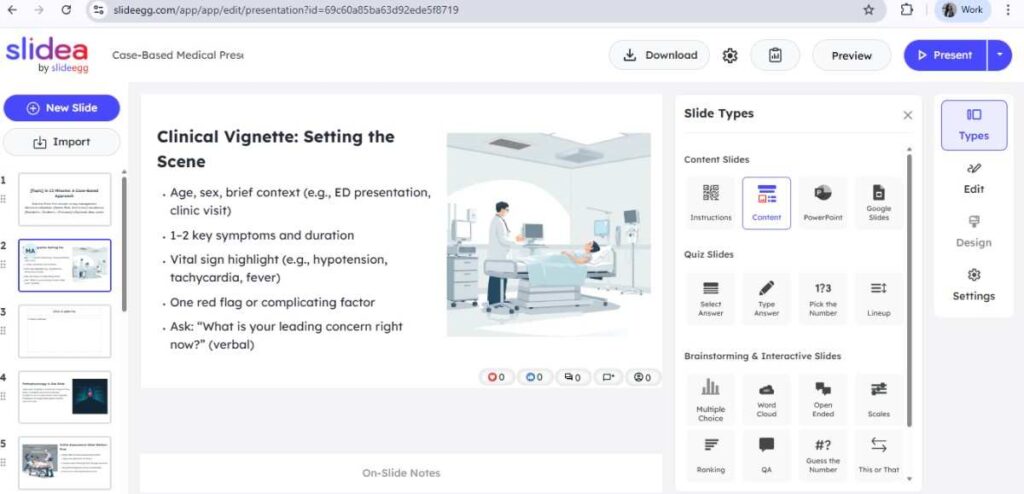Viewport: 1024px width, 494px height.
Task: Go back in browser history
Action: click(12, 10)
